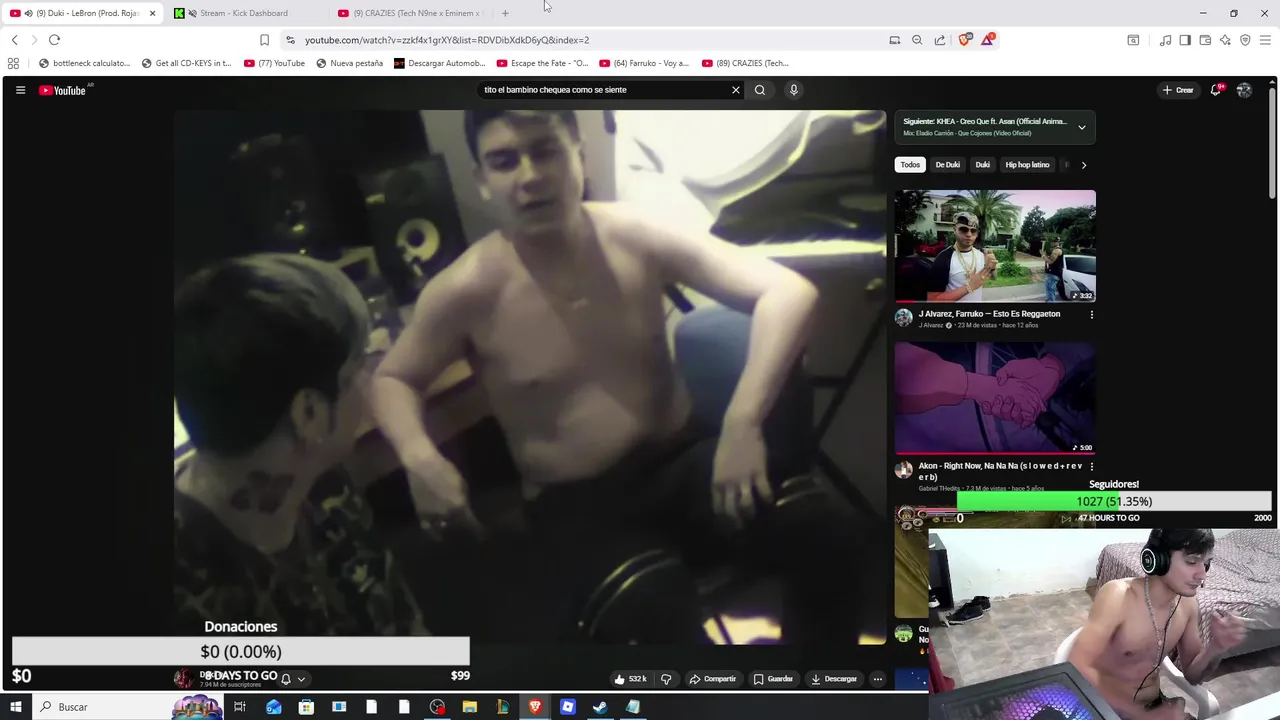Viewport: 1280px width, 720px height.
Task: Select the De Duki filter chip
Action: click(947, 165)
